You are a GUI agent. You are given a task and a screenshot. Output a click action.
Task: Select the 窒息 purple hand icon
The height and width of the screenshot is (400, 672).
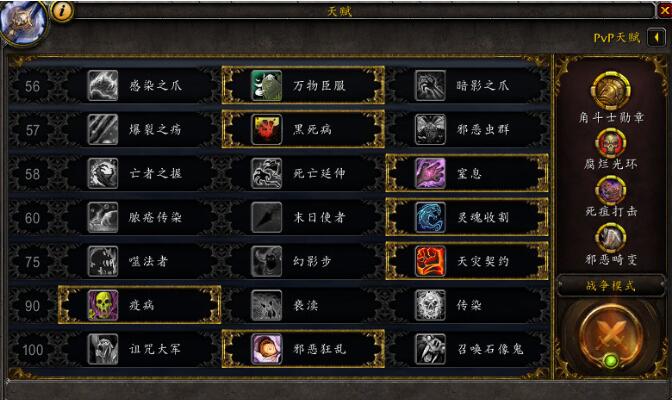[430, 174]
